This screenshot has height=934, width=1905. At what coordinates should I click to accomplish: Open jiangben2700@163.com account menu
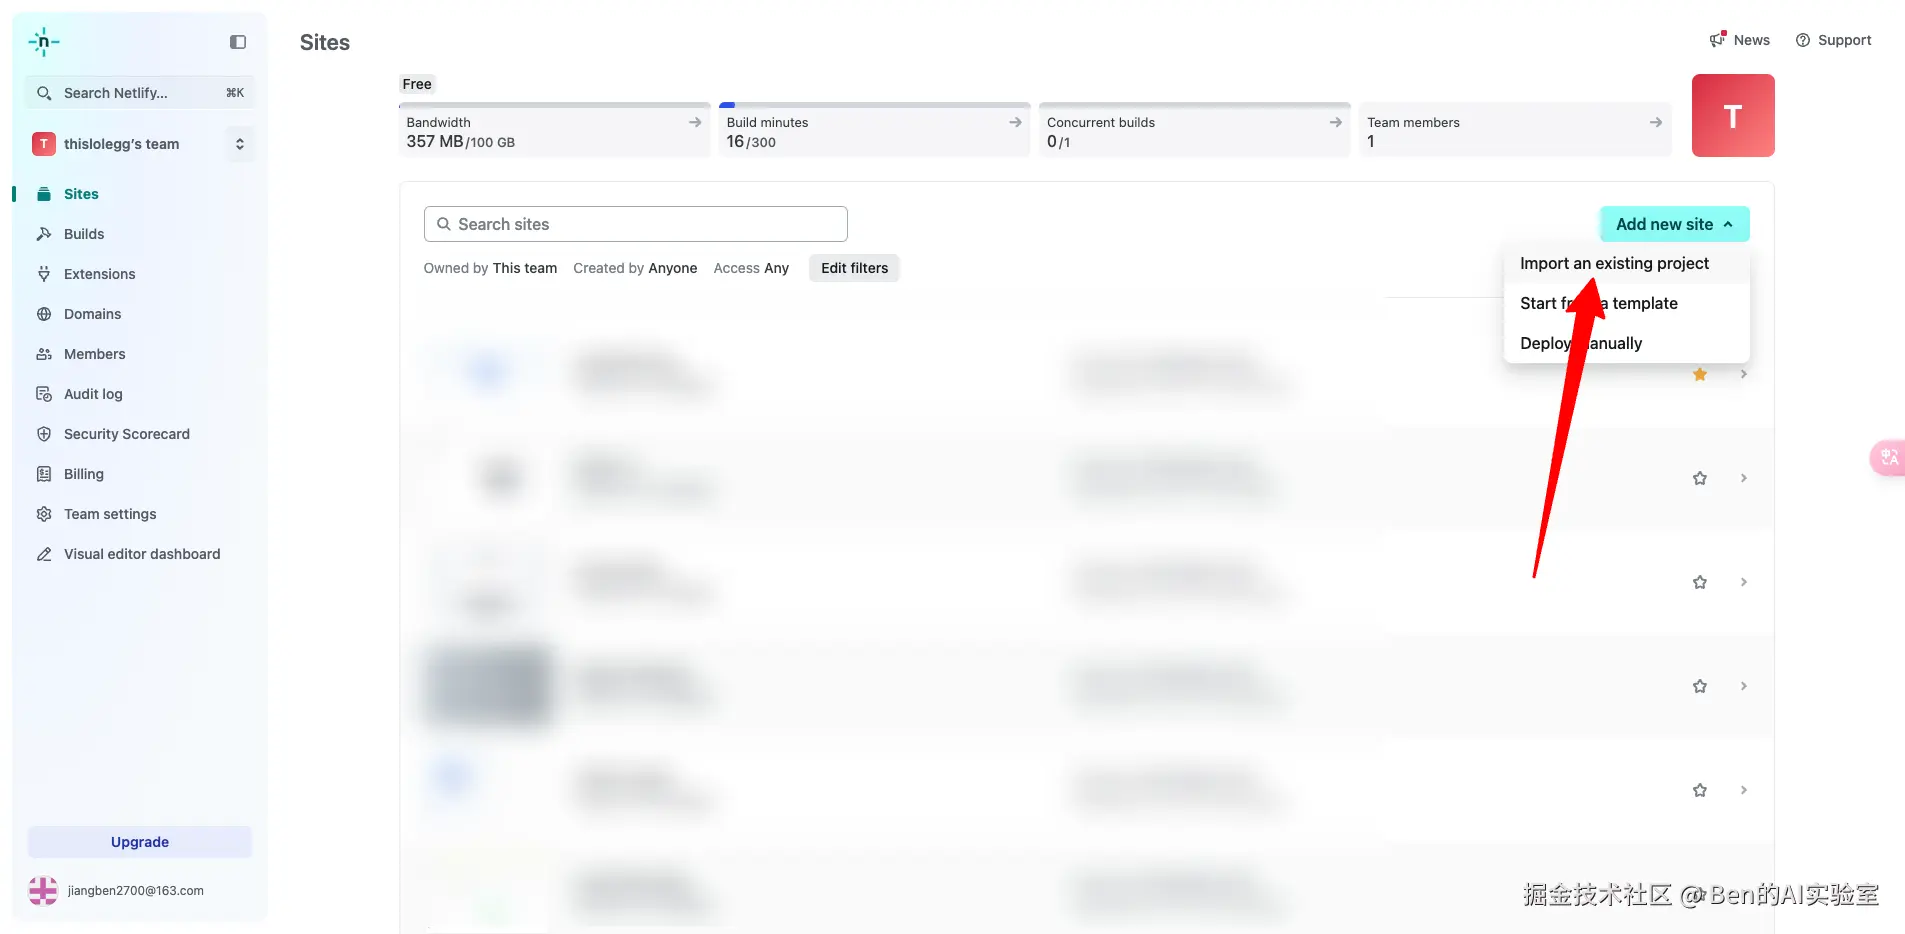pyautogui.click(x=136, y=890)
